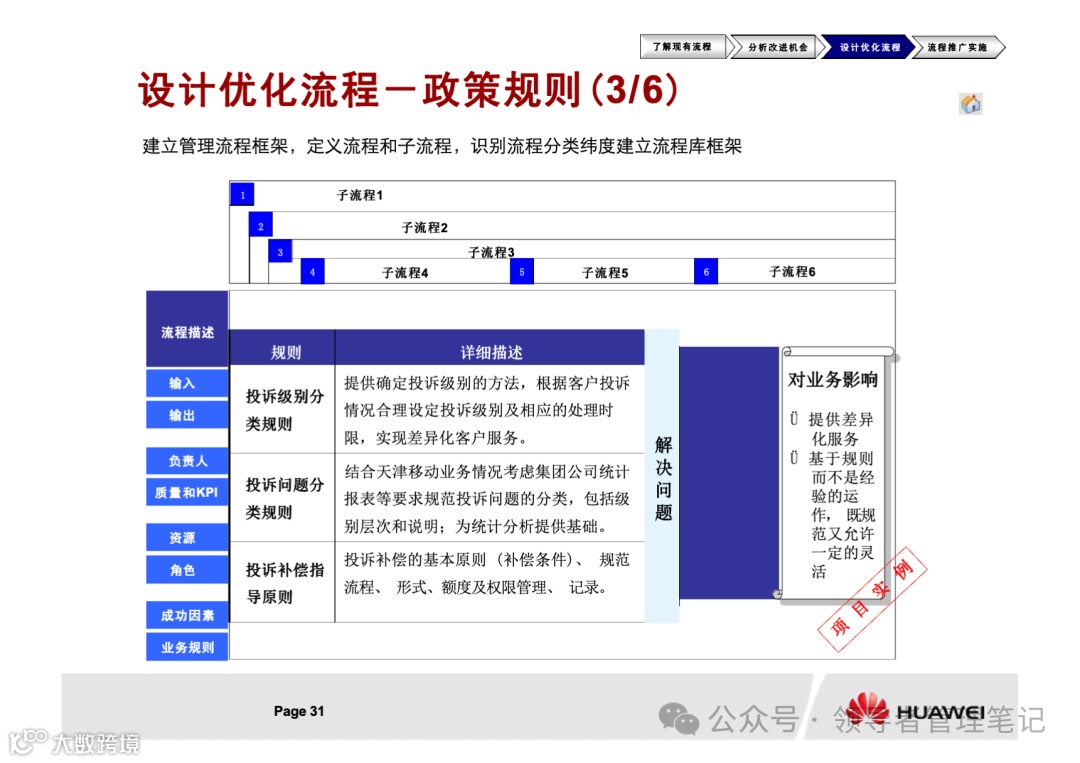Click the 角色 sidebar button
Image resolution: width=1080 pixels, height=763 pixels.
187,570
